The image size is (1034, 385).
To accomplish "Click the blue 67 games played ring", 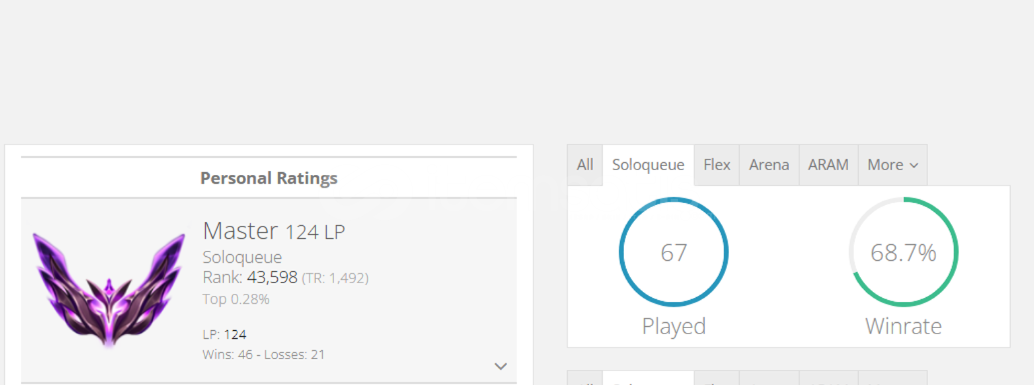I will point(673,252).
